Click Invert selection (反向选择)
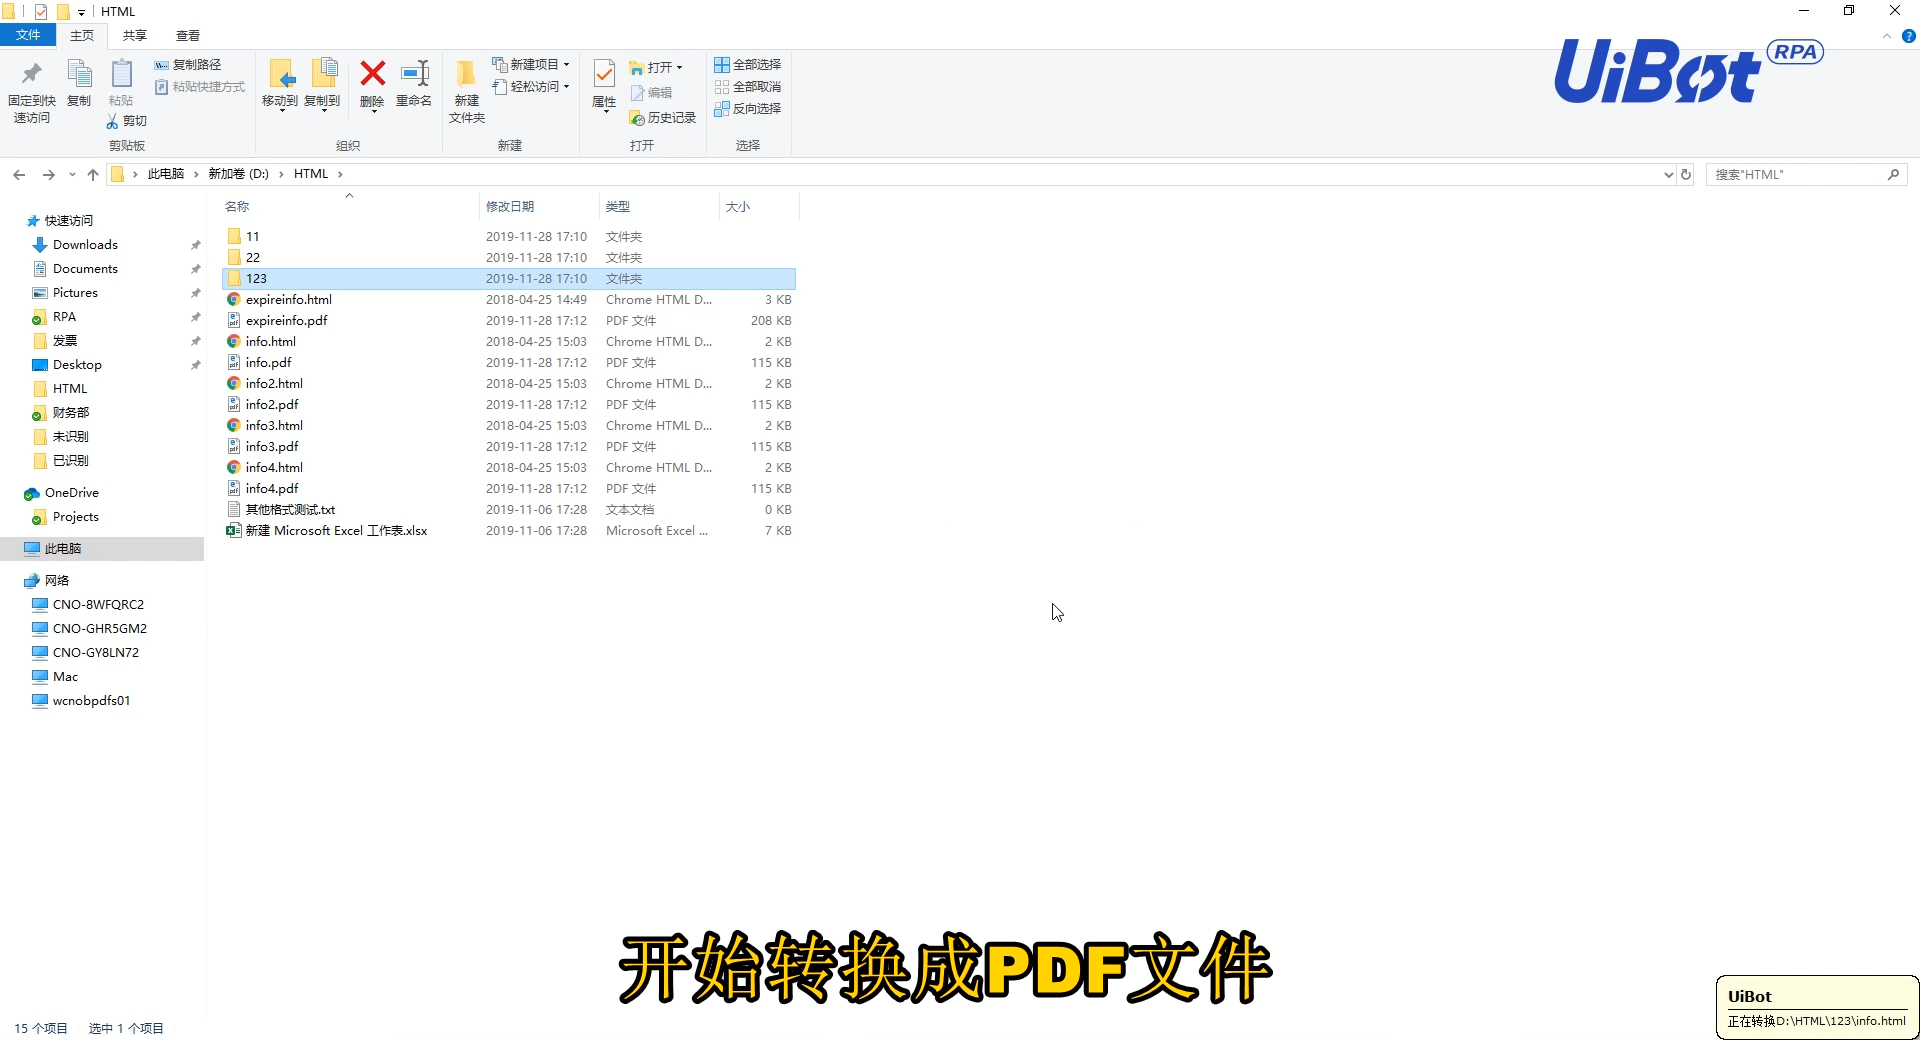 pyautogui.click(x=747, y=109)
